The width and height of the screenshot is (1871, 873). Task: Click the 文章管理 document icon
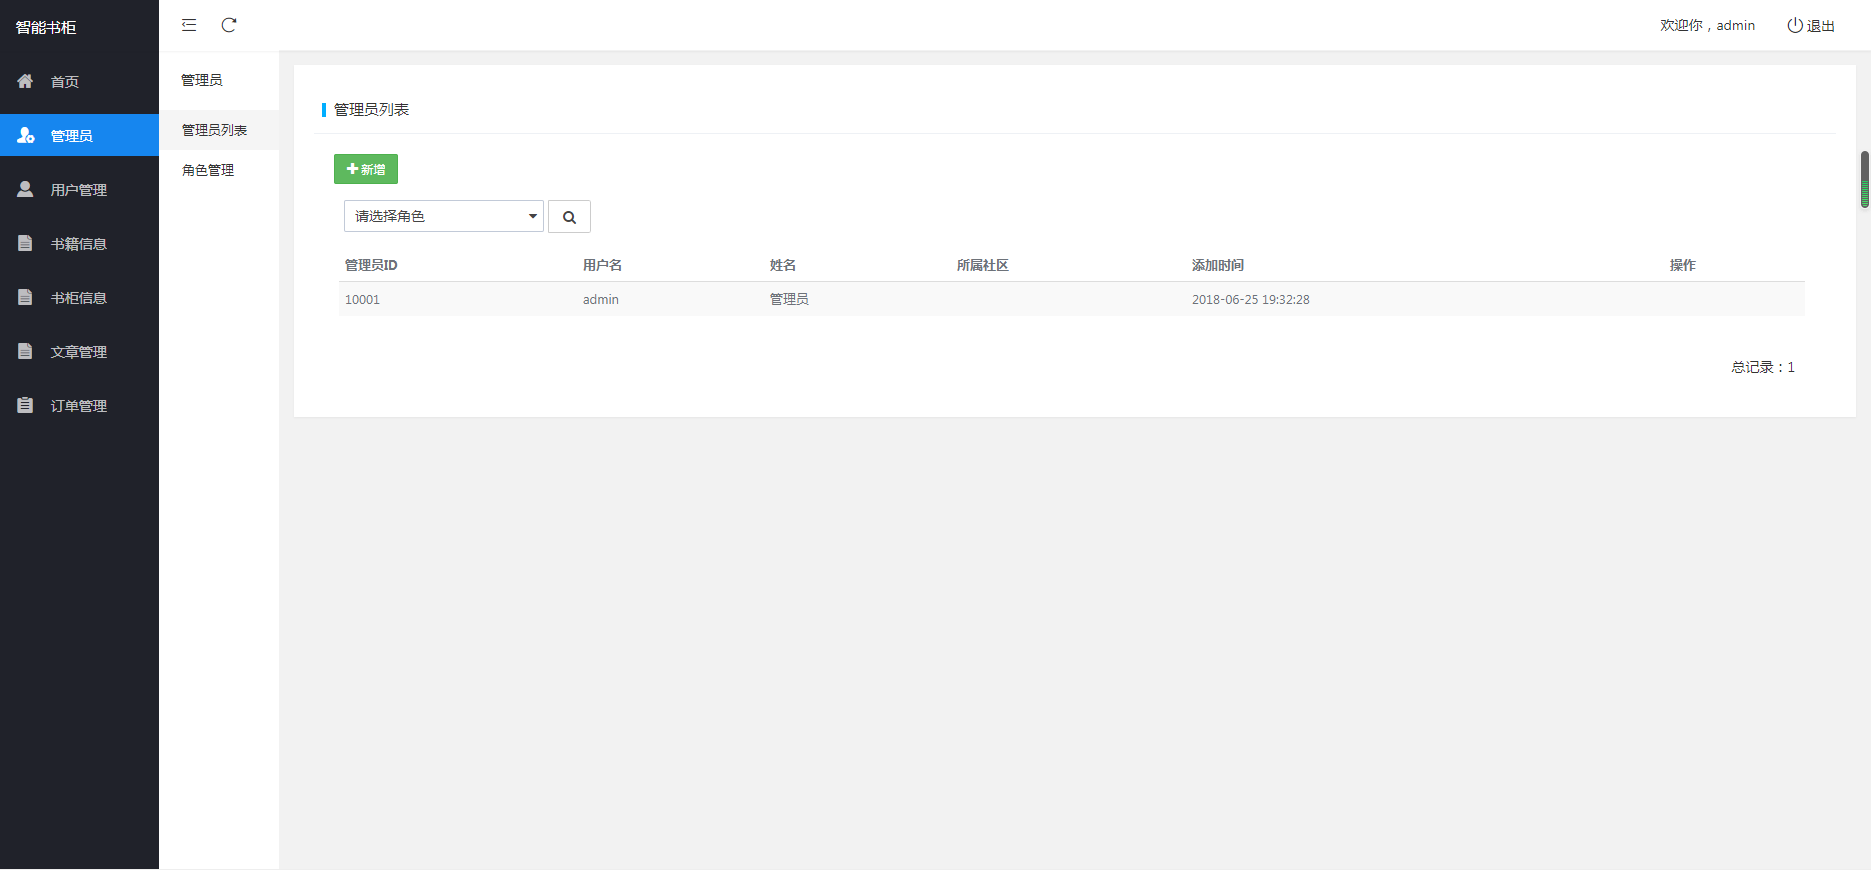point(25,351)
